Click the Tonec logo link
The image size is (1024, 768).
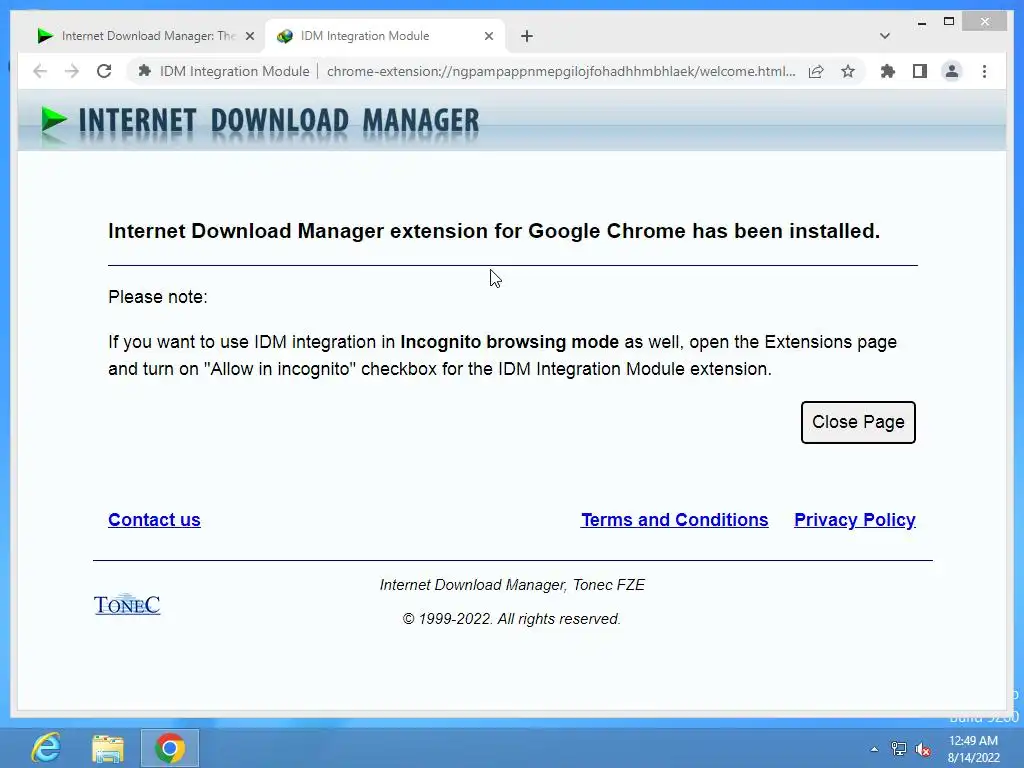(x=127, y=605)
